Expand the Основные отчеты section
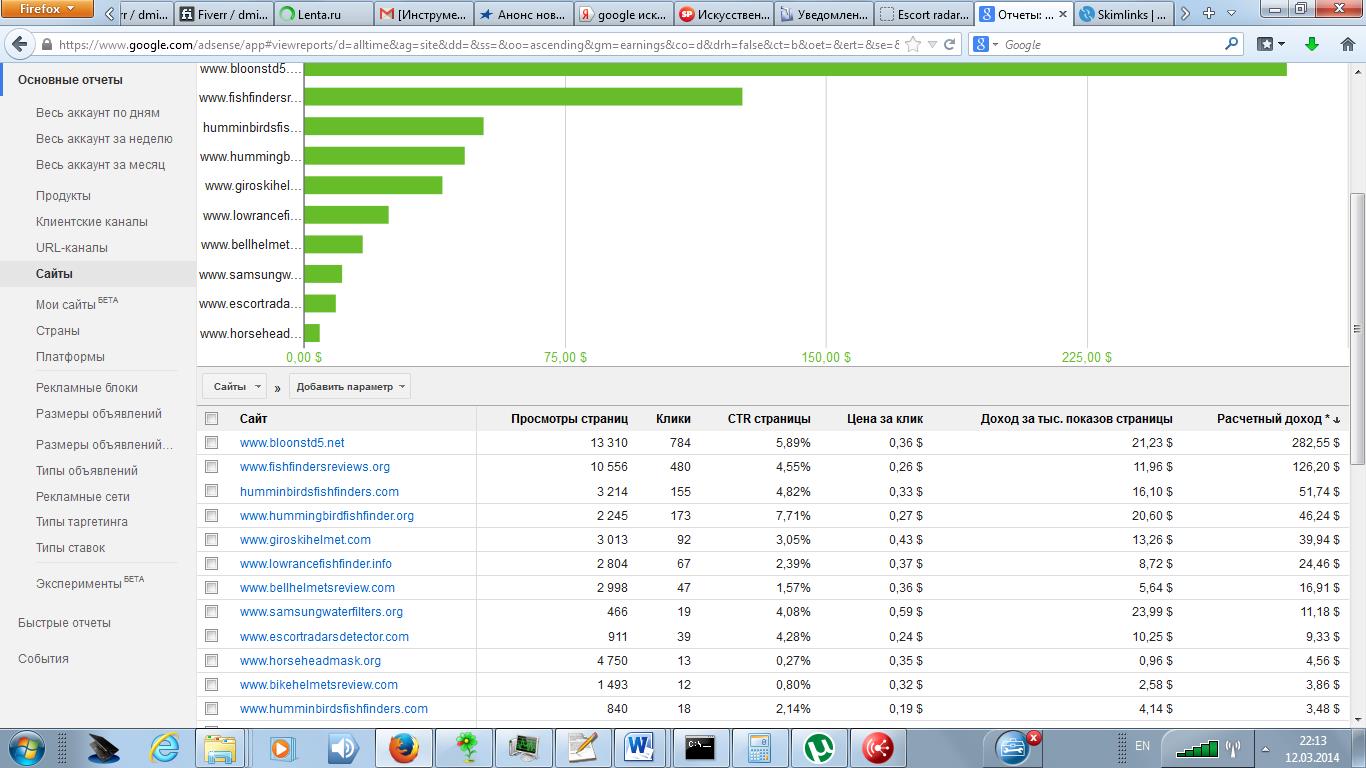Image resolution: width=1366 pixels, height=768 pixels. pyautogui.click(x=70, y=80)
